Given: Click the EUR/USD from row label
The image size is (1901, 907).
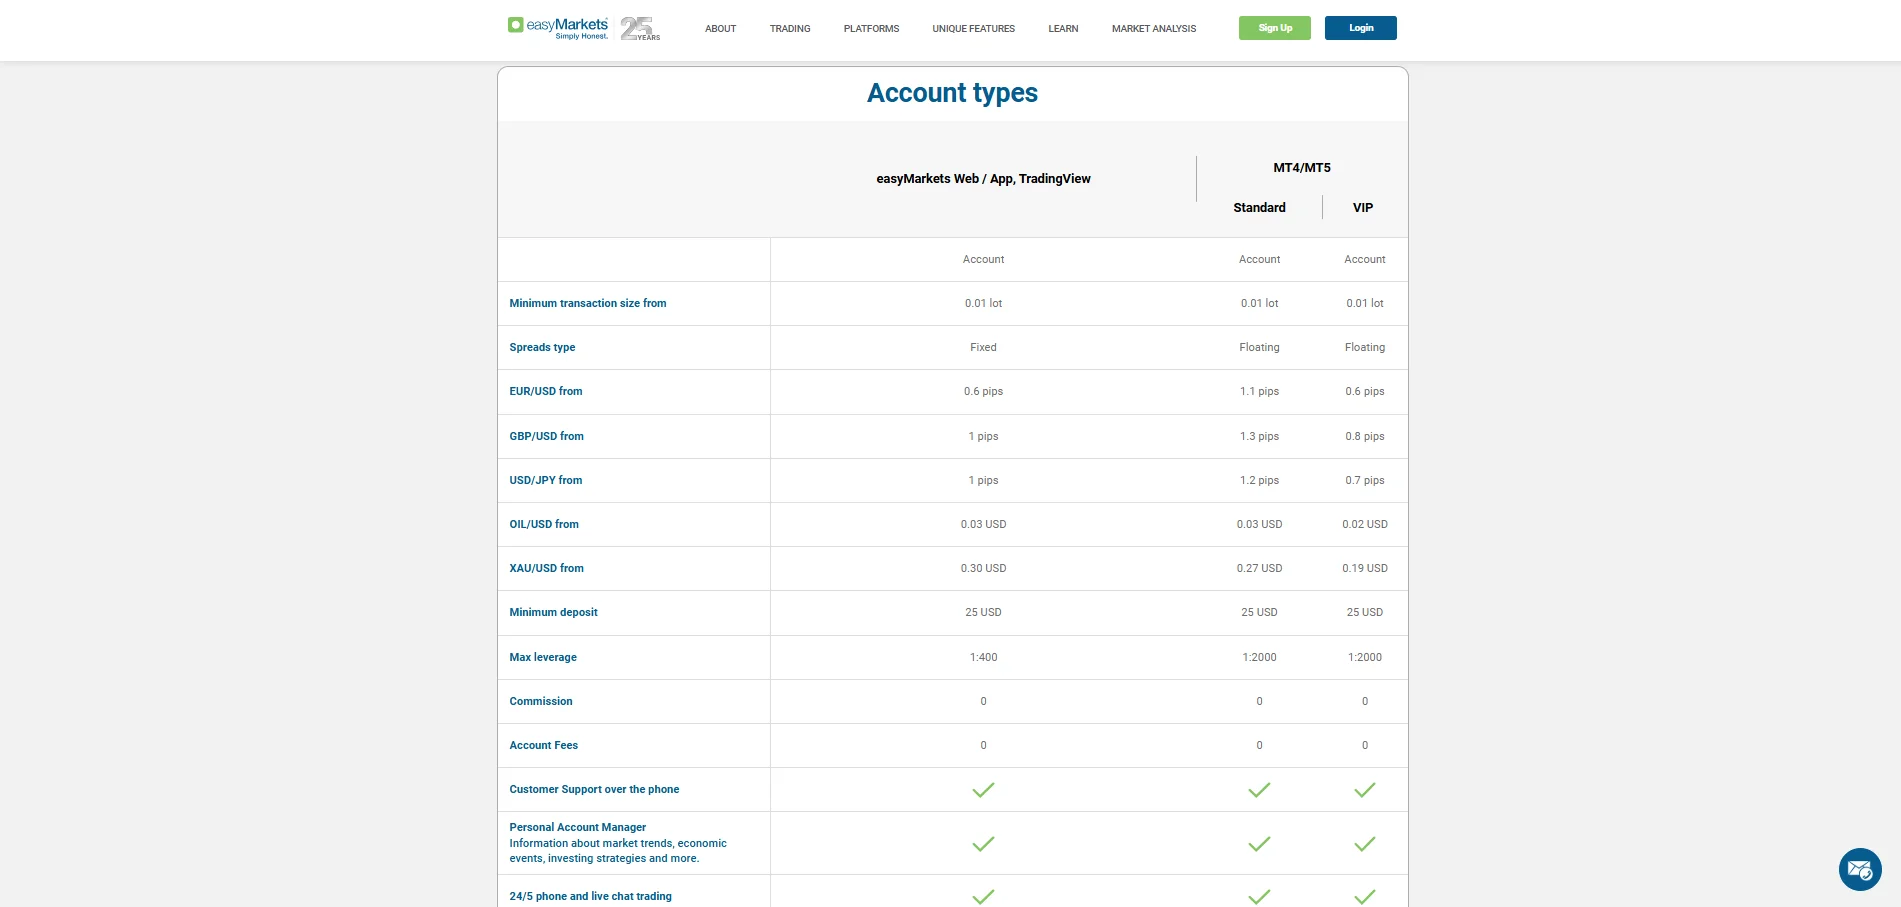Looking at the screenshot, I should [546, 391].
